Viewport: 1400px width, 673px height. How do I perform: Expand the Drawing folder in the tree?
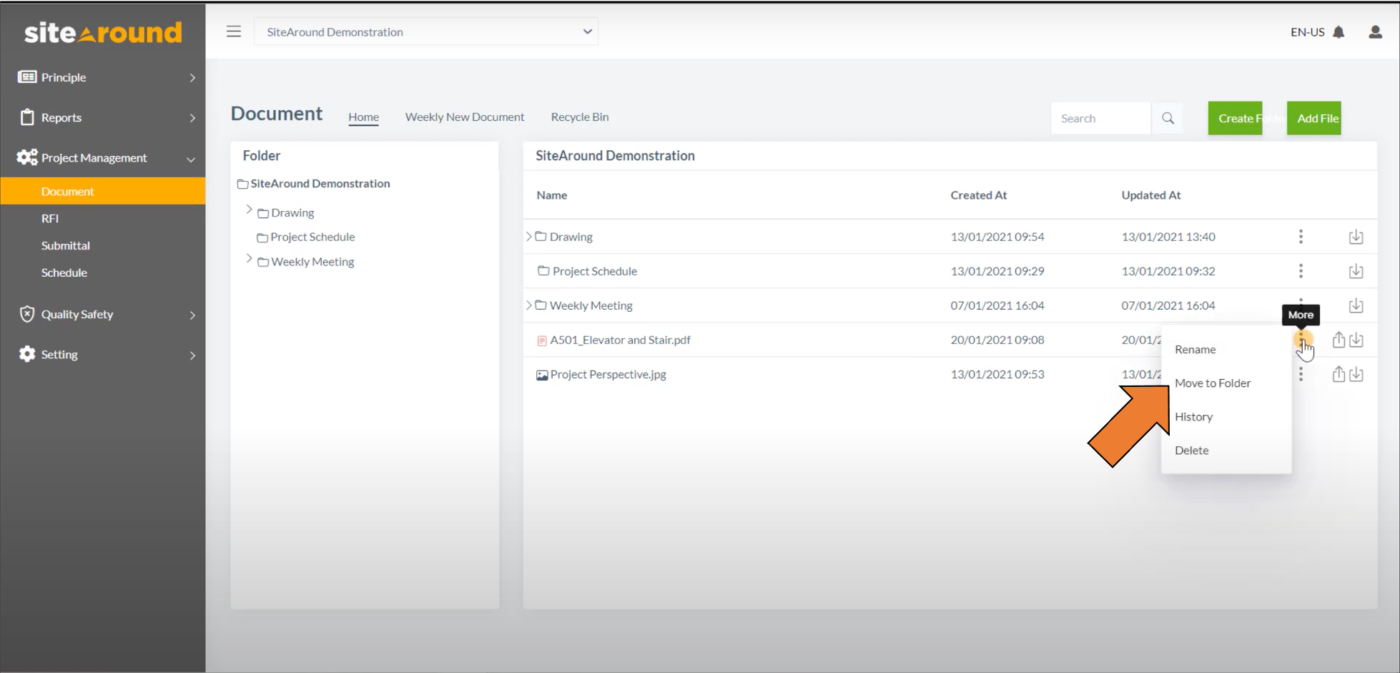click(x=249, y=211)
